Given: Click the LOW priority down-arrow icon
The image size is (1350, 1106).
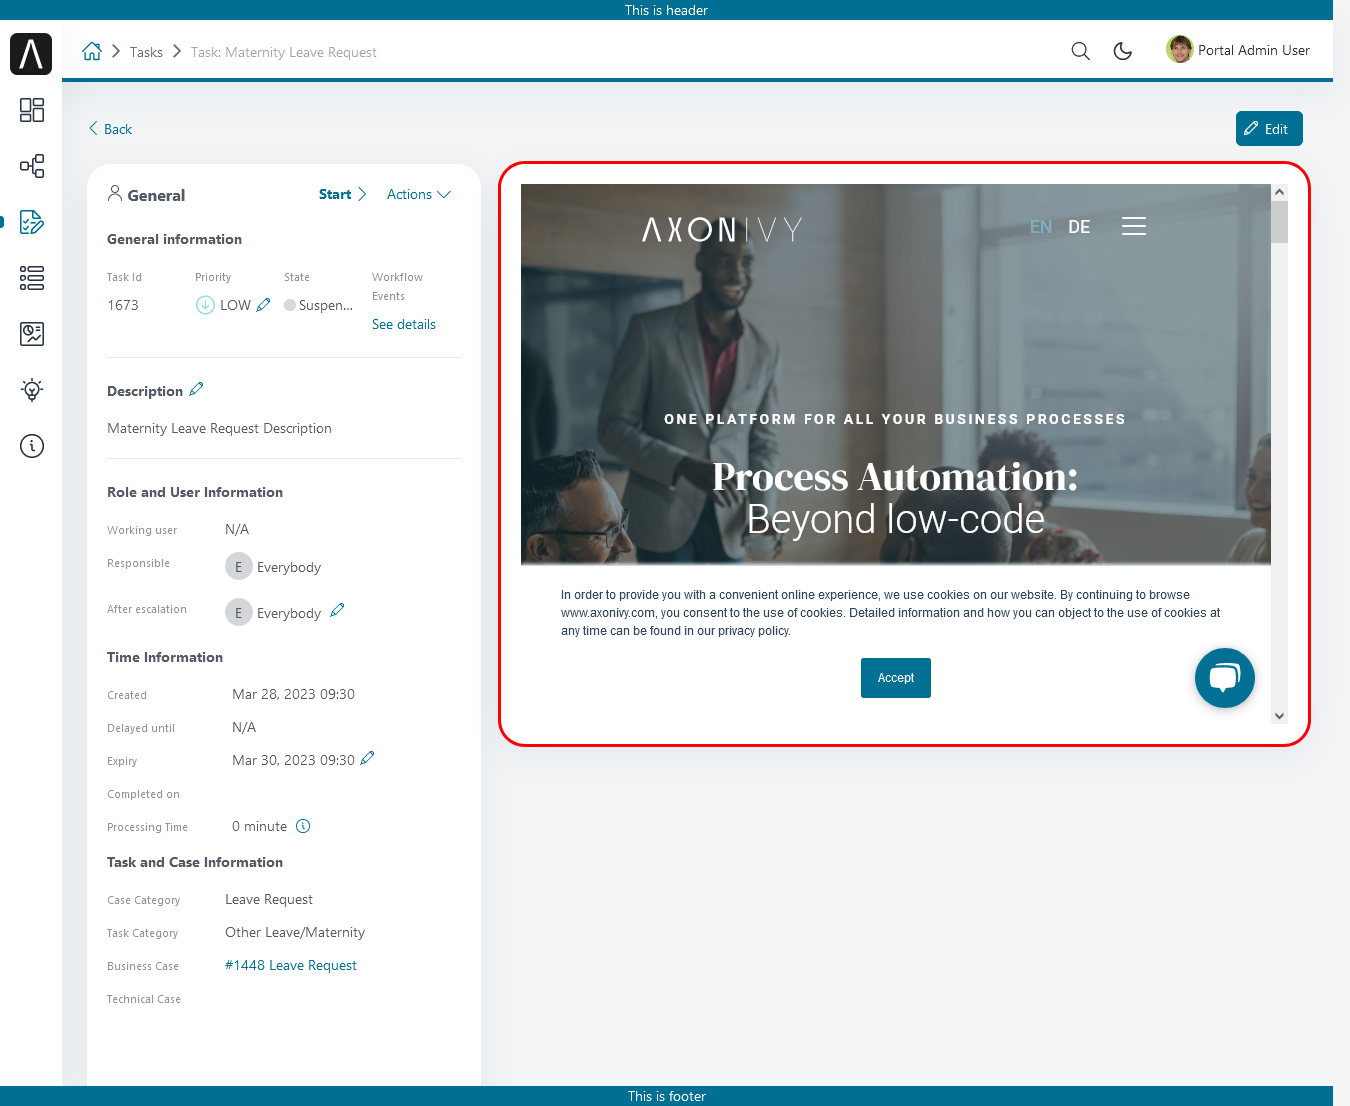Looking at the screenshot, I should point(205,305).
